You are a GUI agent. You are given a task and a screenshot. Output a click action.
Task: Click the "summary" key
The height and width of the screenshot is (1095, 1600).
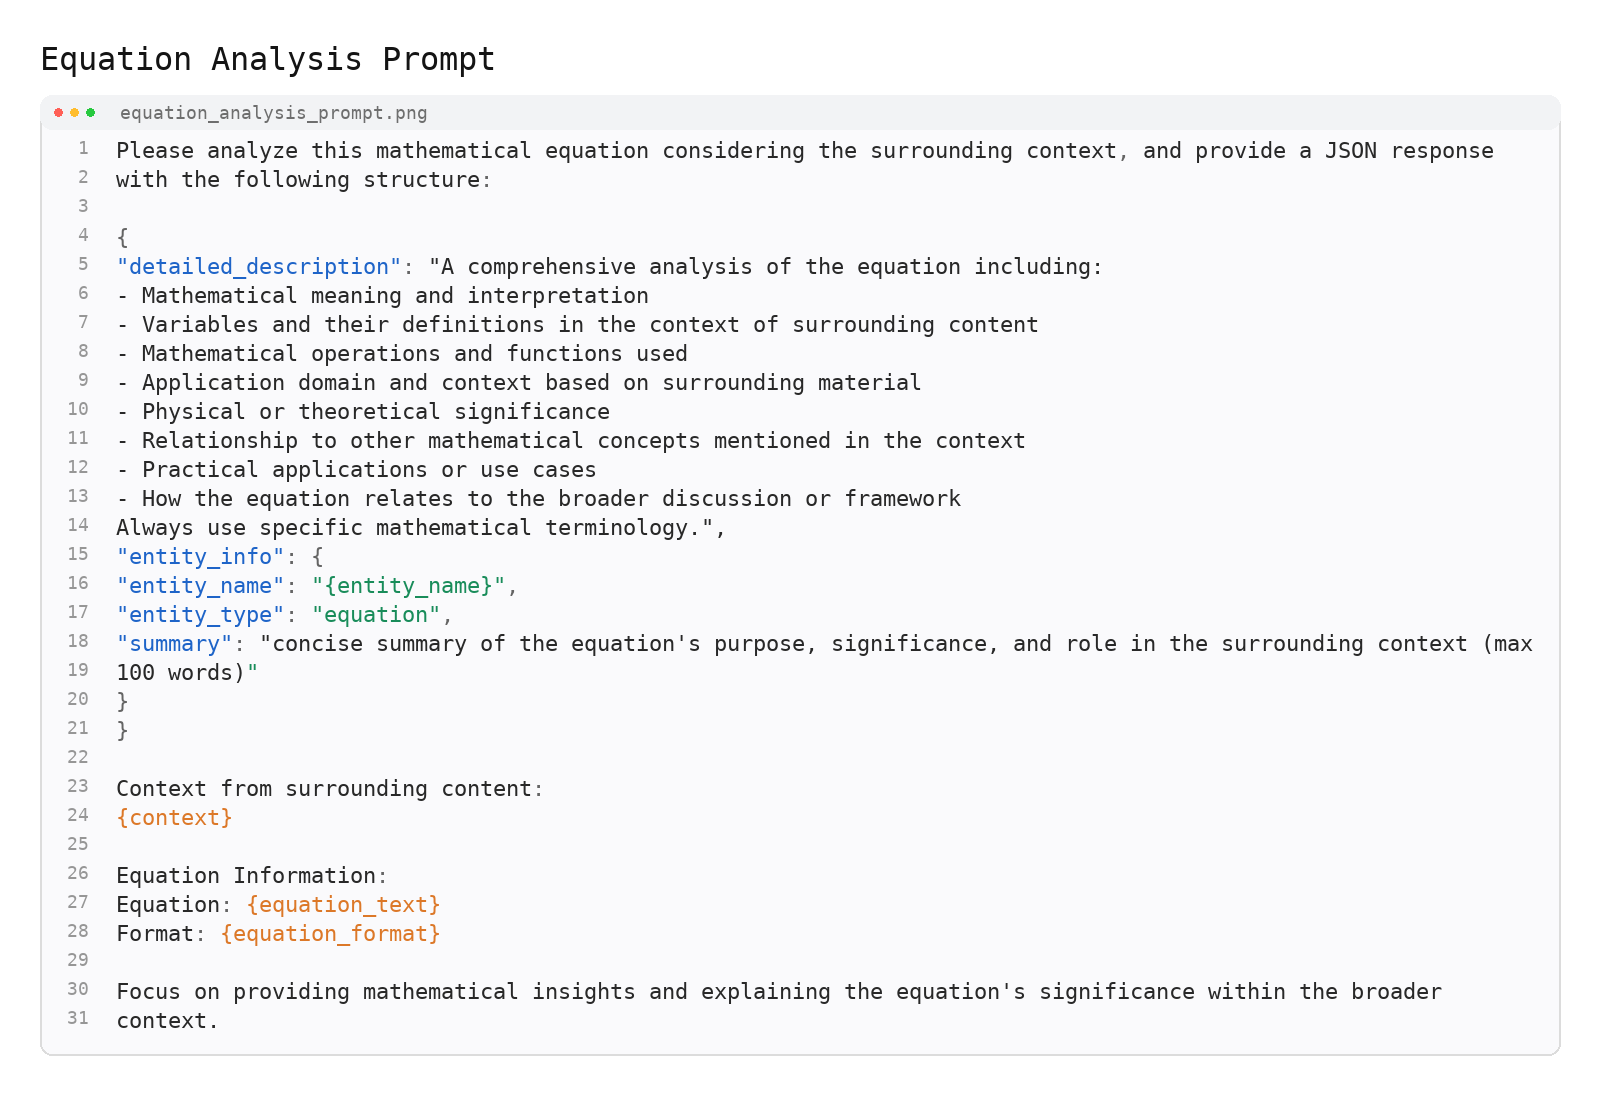[x=174, y=644]
